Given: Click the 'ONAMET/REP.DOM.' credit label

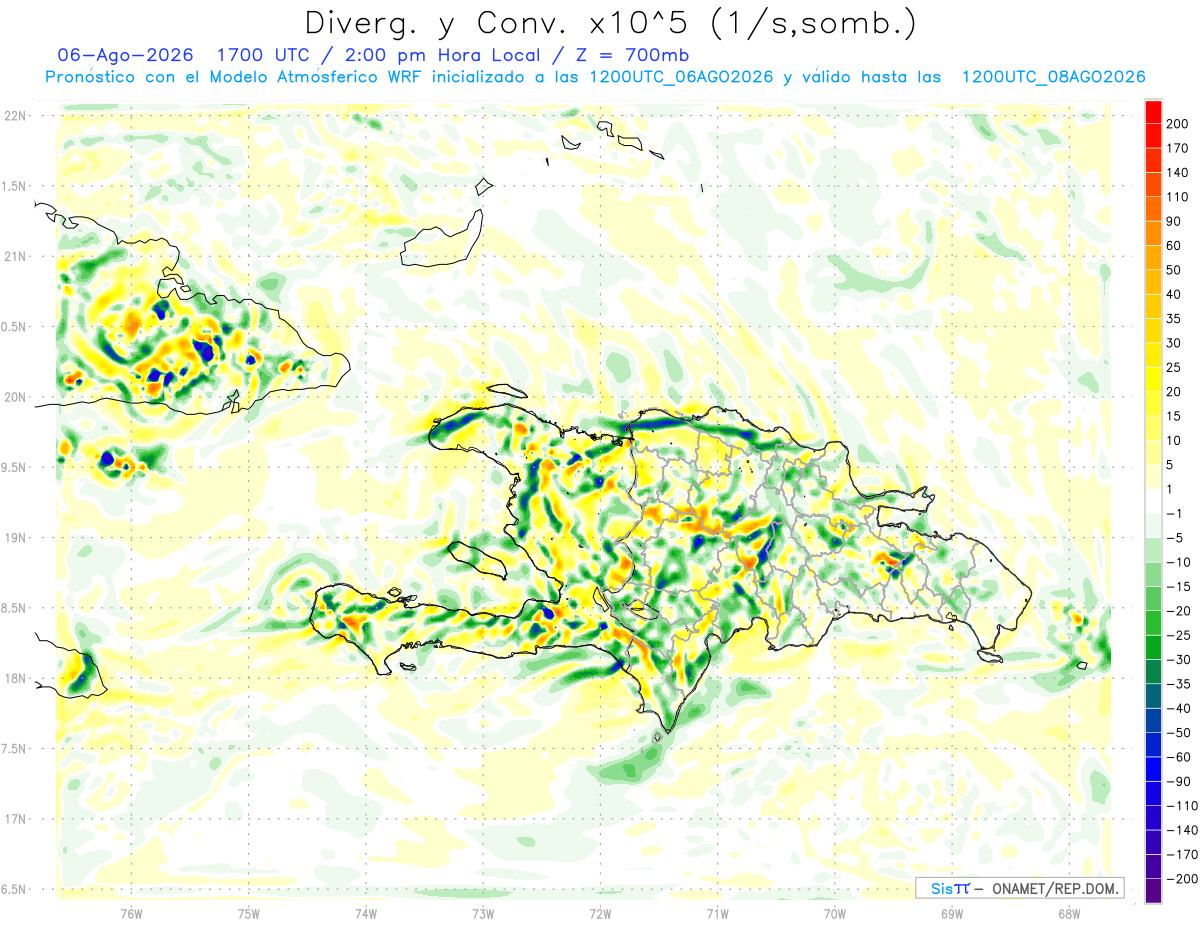Looking at the screenshot, I should [x=1055, y=888].
